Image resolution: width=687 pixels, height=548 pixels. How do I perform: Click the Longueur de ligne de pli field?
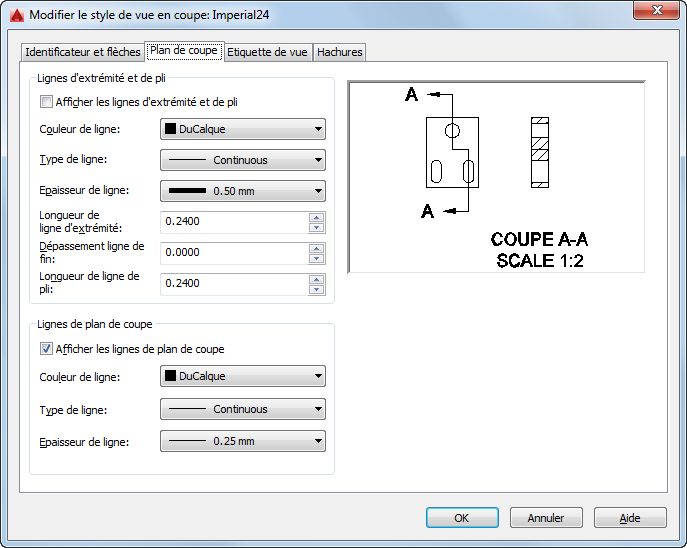[234, 284]
